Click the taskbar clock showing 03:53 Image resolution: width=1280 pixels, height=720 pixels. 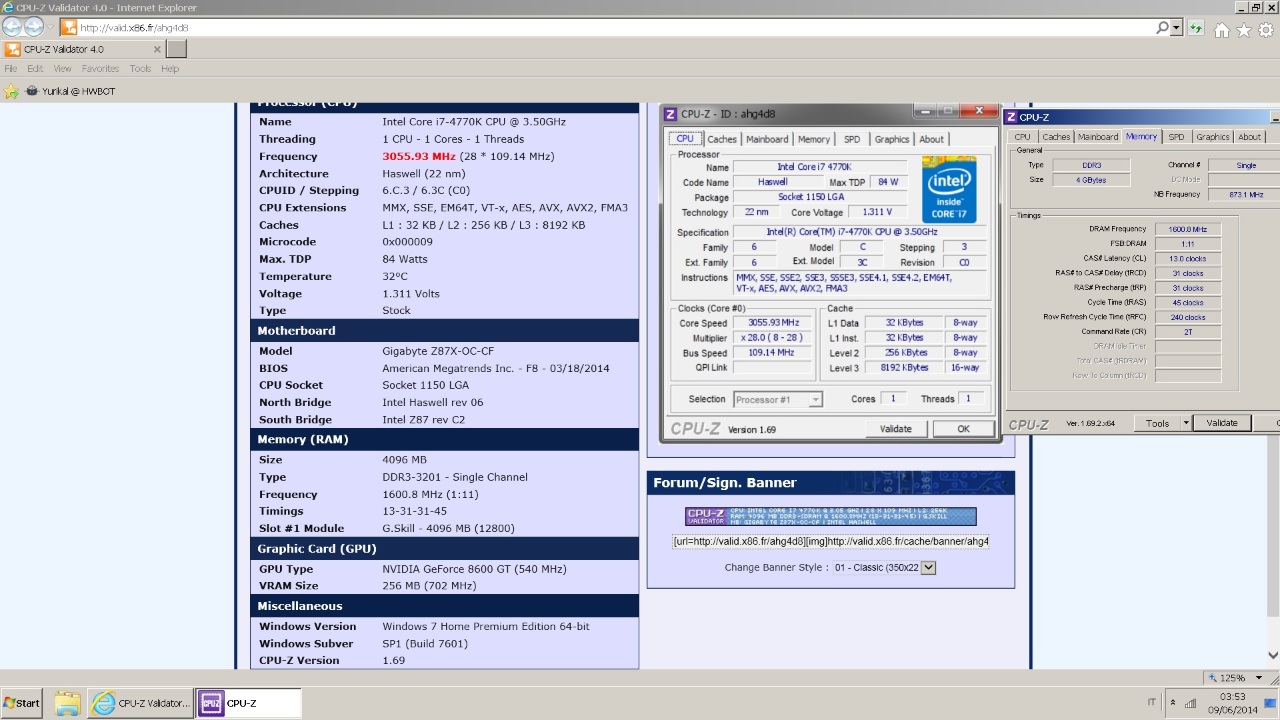tap(1233, 696)
